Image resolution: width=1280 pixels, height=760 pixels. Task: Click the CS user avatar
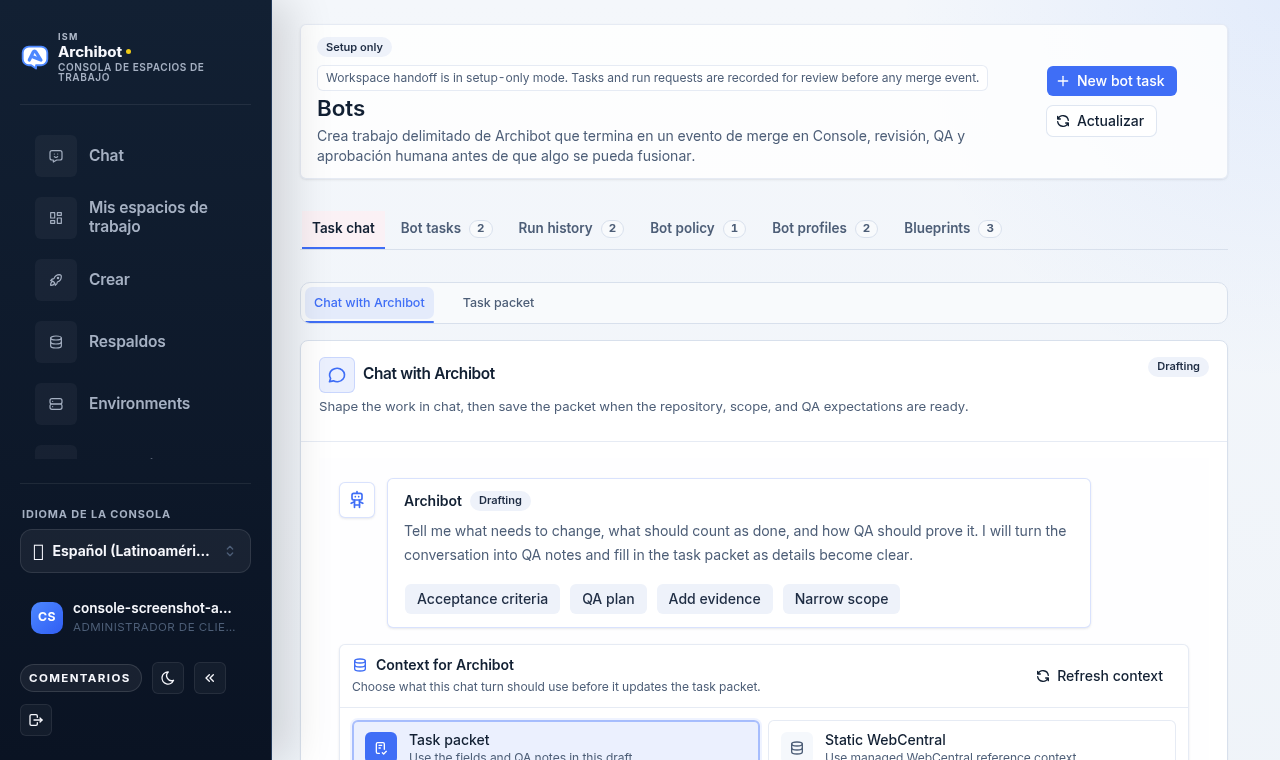[x=47, y=617]
